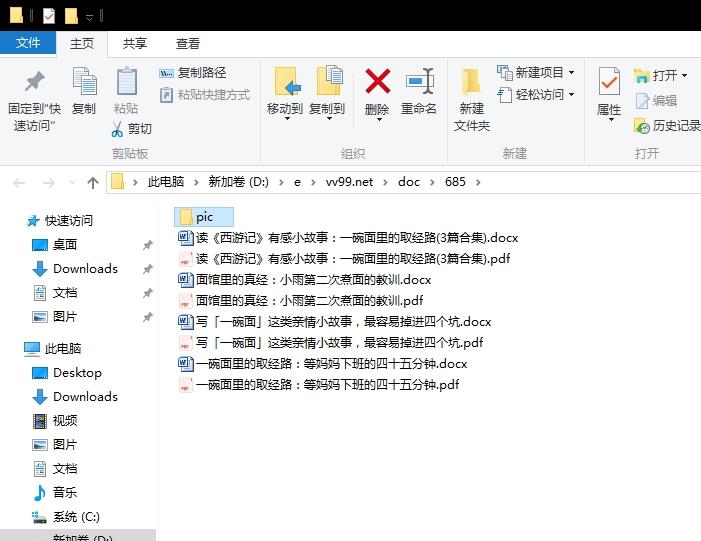
Task: Open 视频 in the sidebar
Action: click(x=55, y=421)
